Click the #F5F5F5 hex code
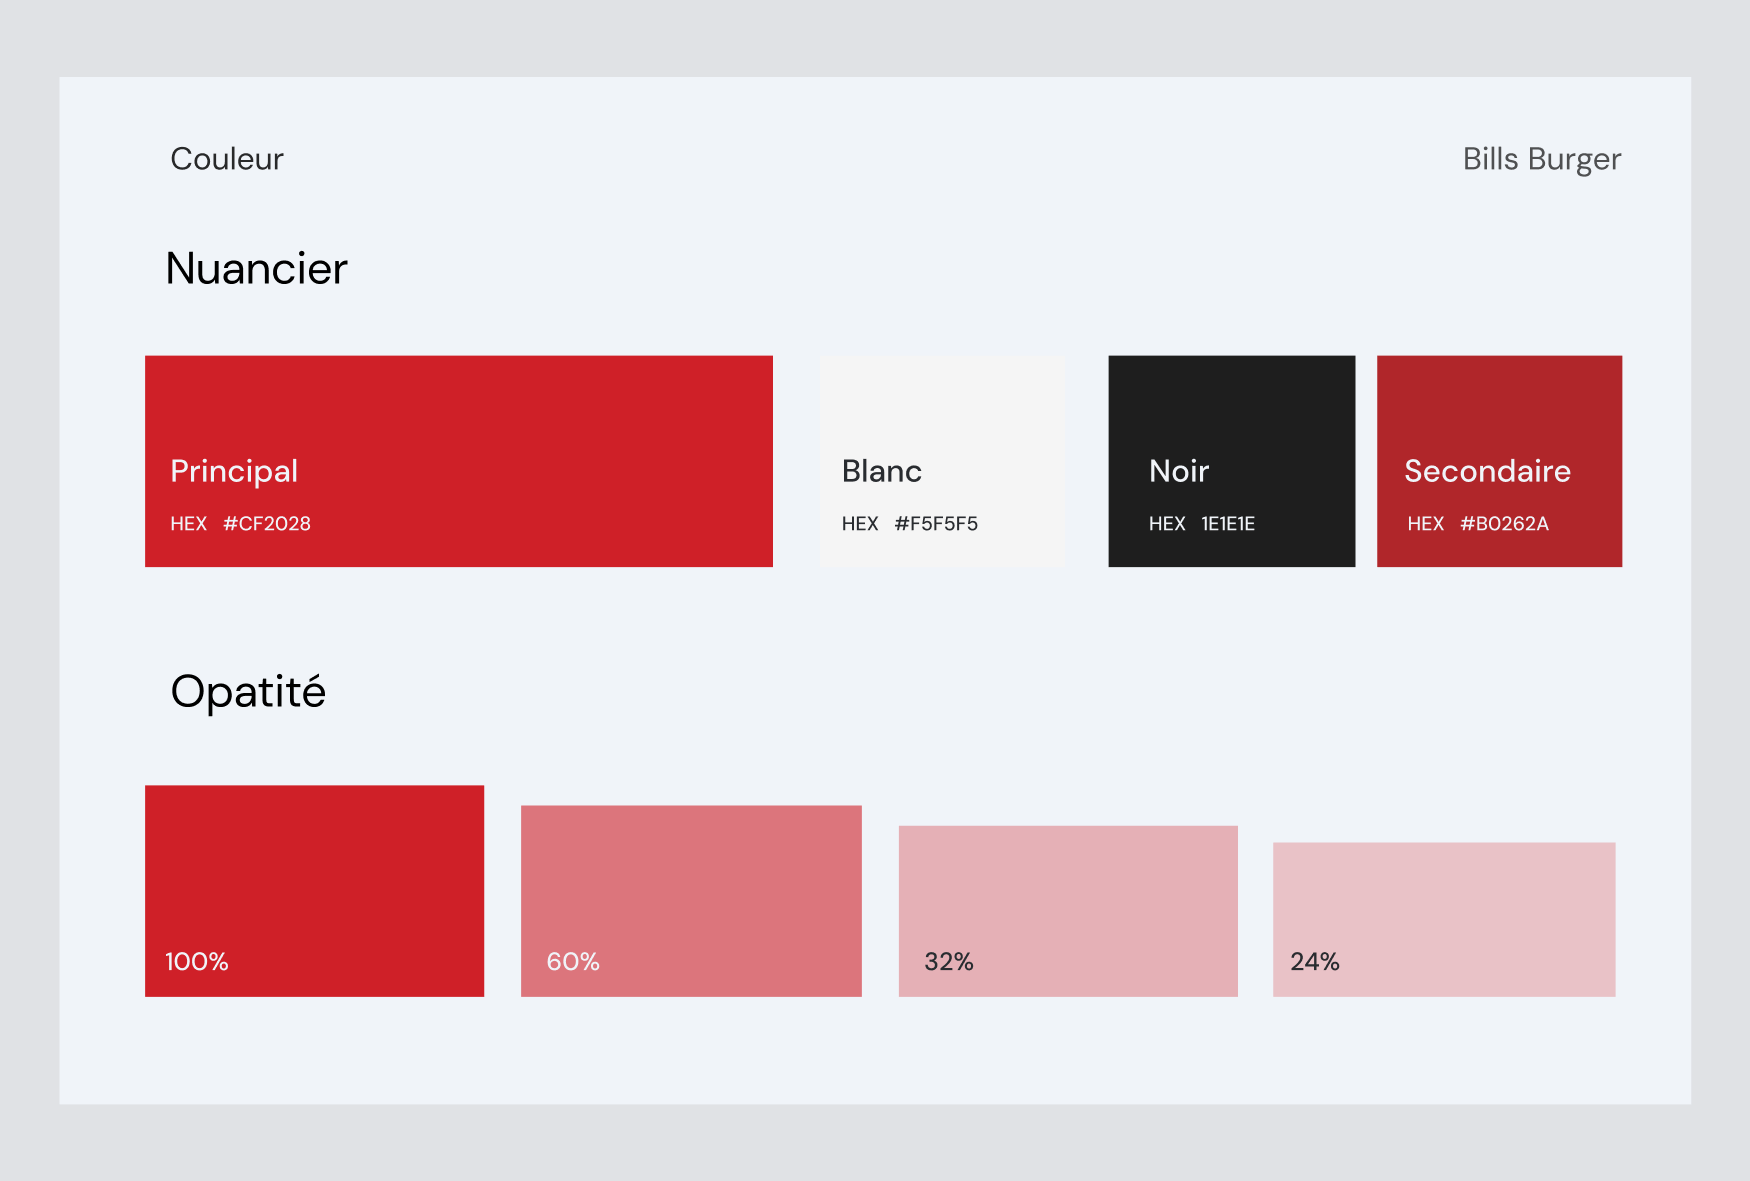Screen dimensions: 1750x1181 click(936, 524)
